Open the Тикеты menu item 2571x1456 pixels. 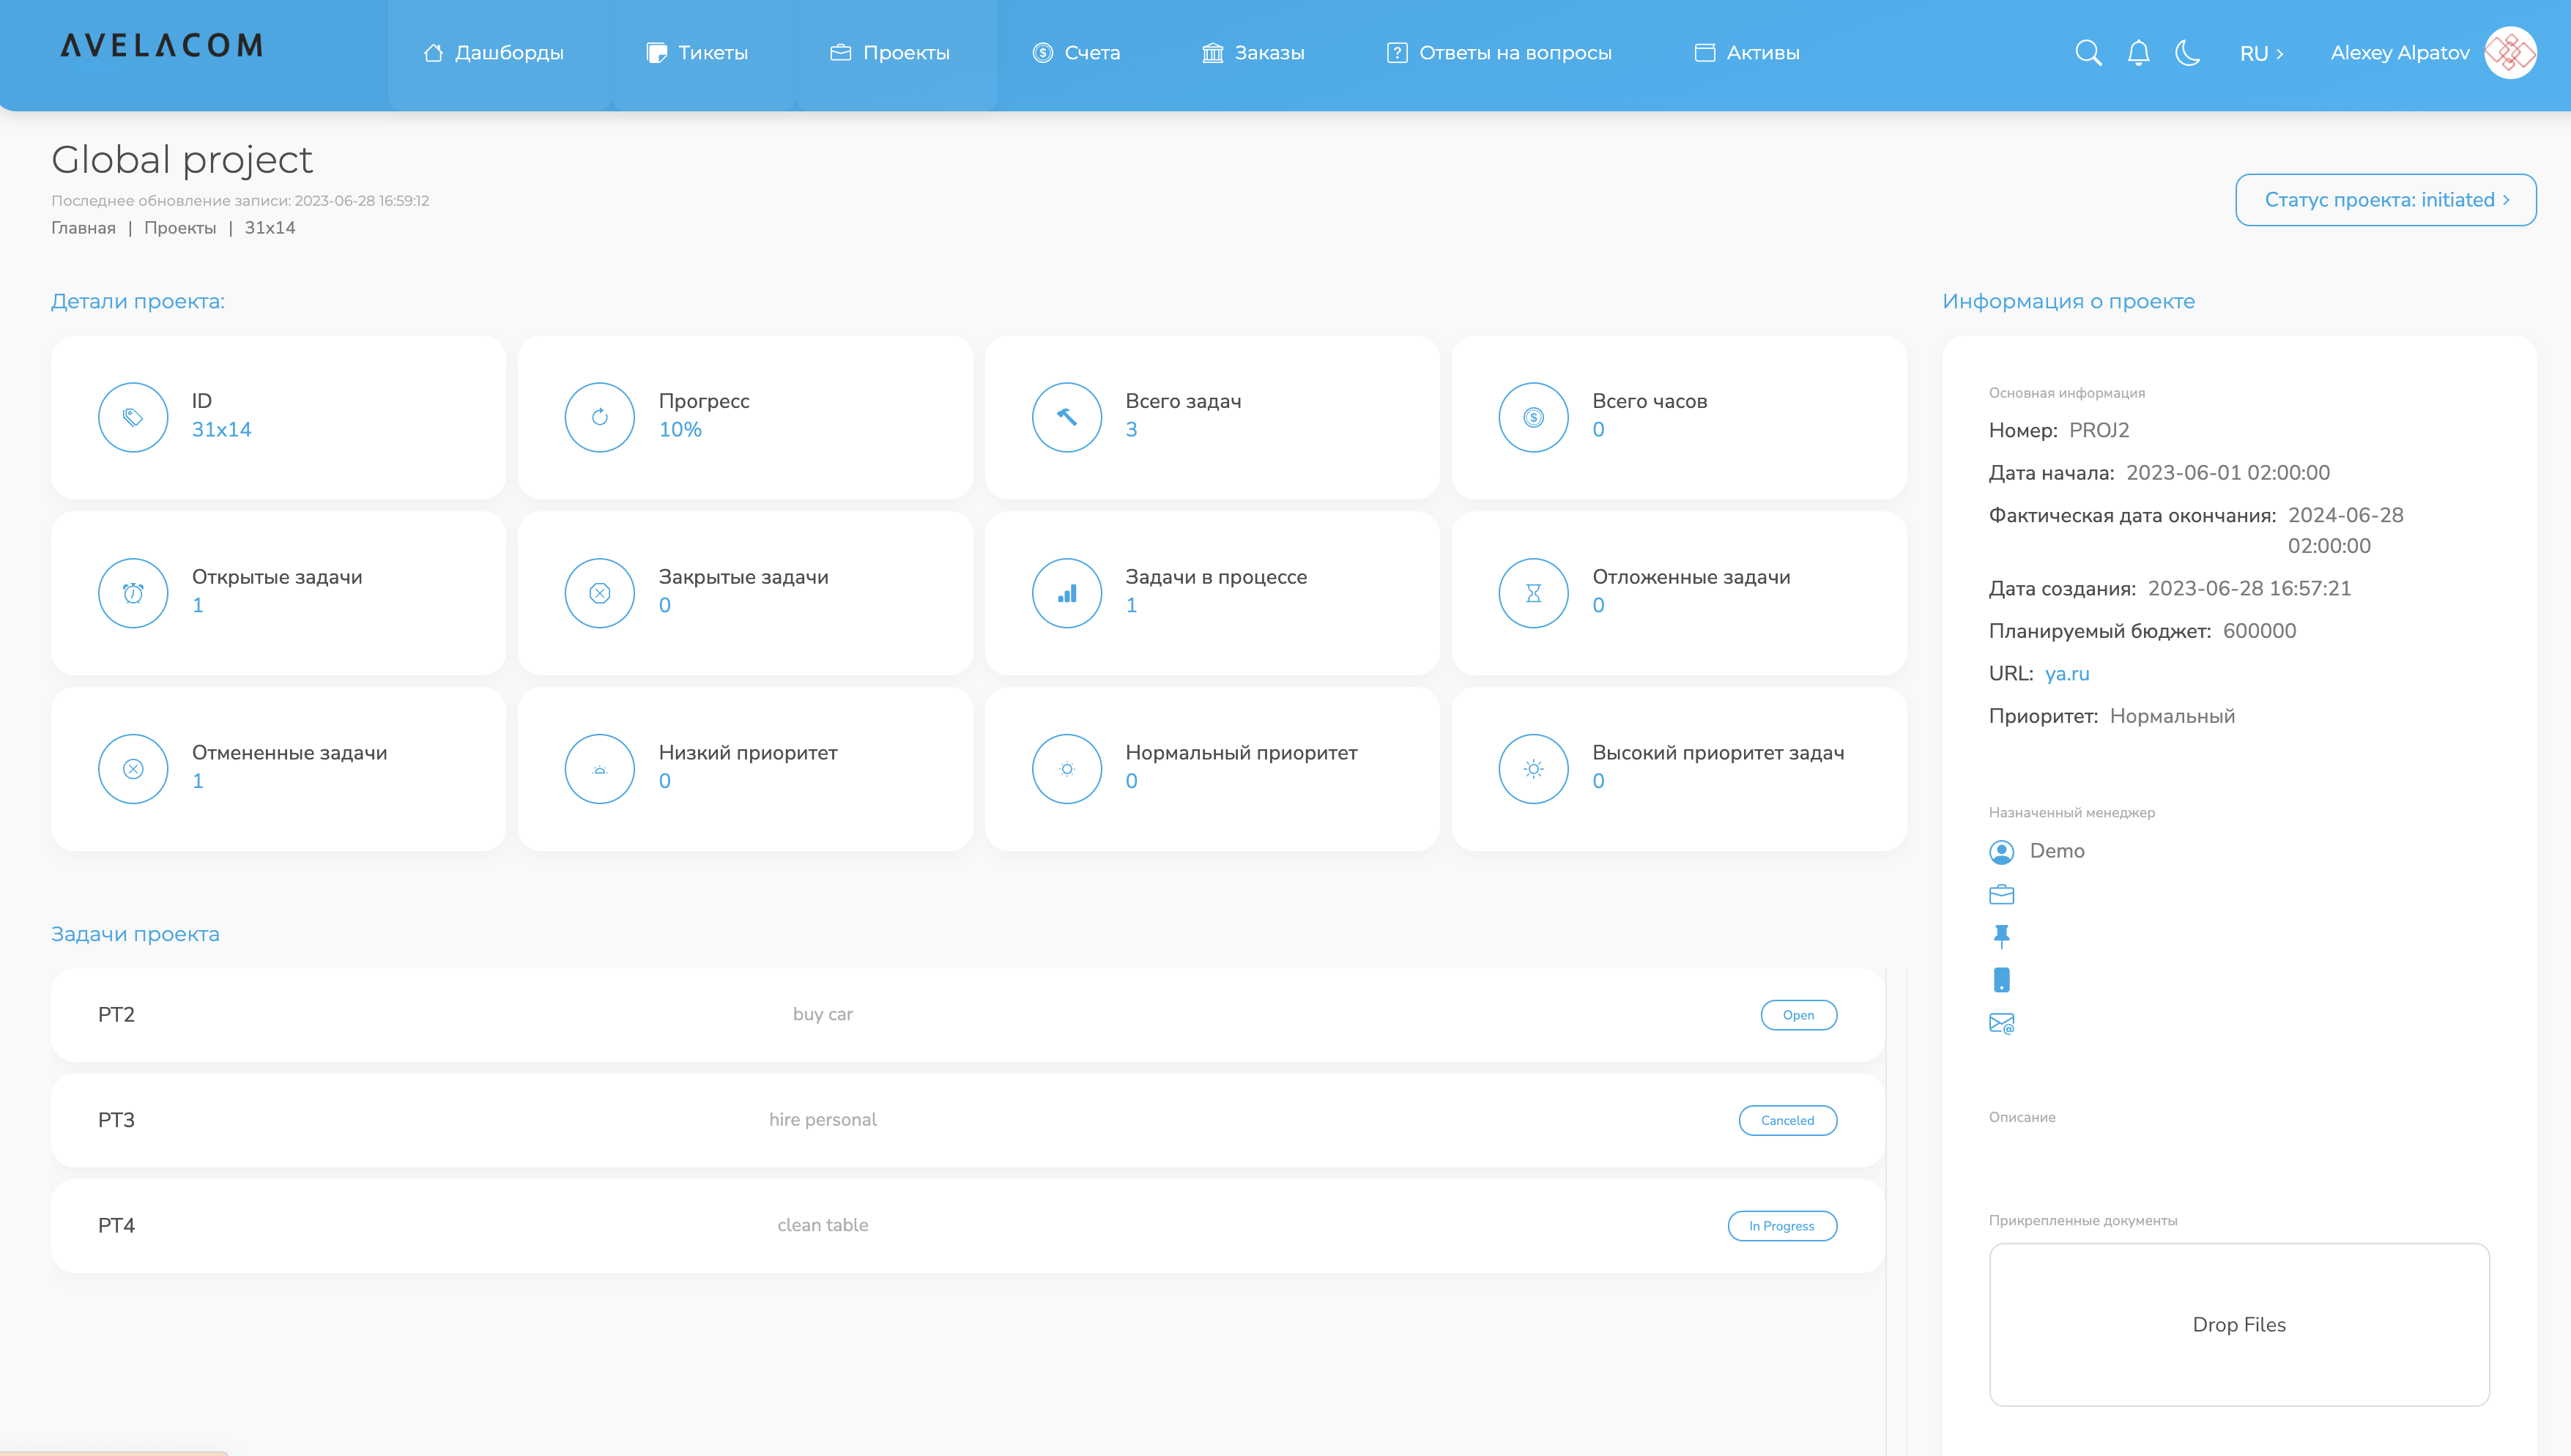[x=697, y=53]
